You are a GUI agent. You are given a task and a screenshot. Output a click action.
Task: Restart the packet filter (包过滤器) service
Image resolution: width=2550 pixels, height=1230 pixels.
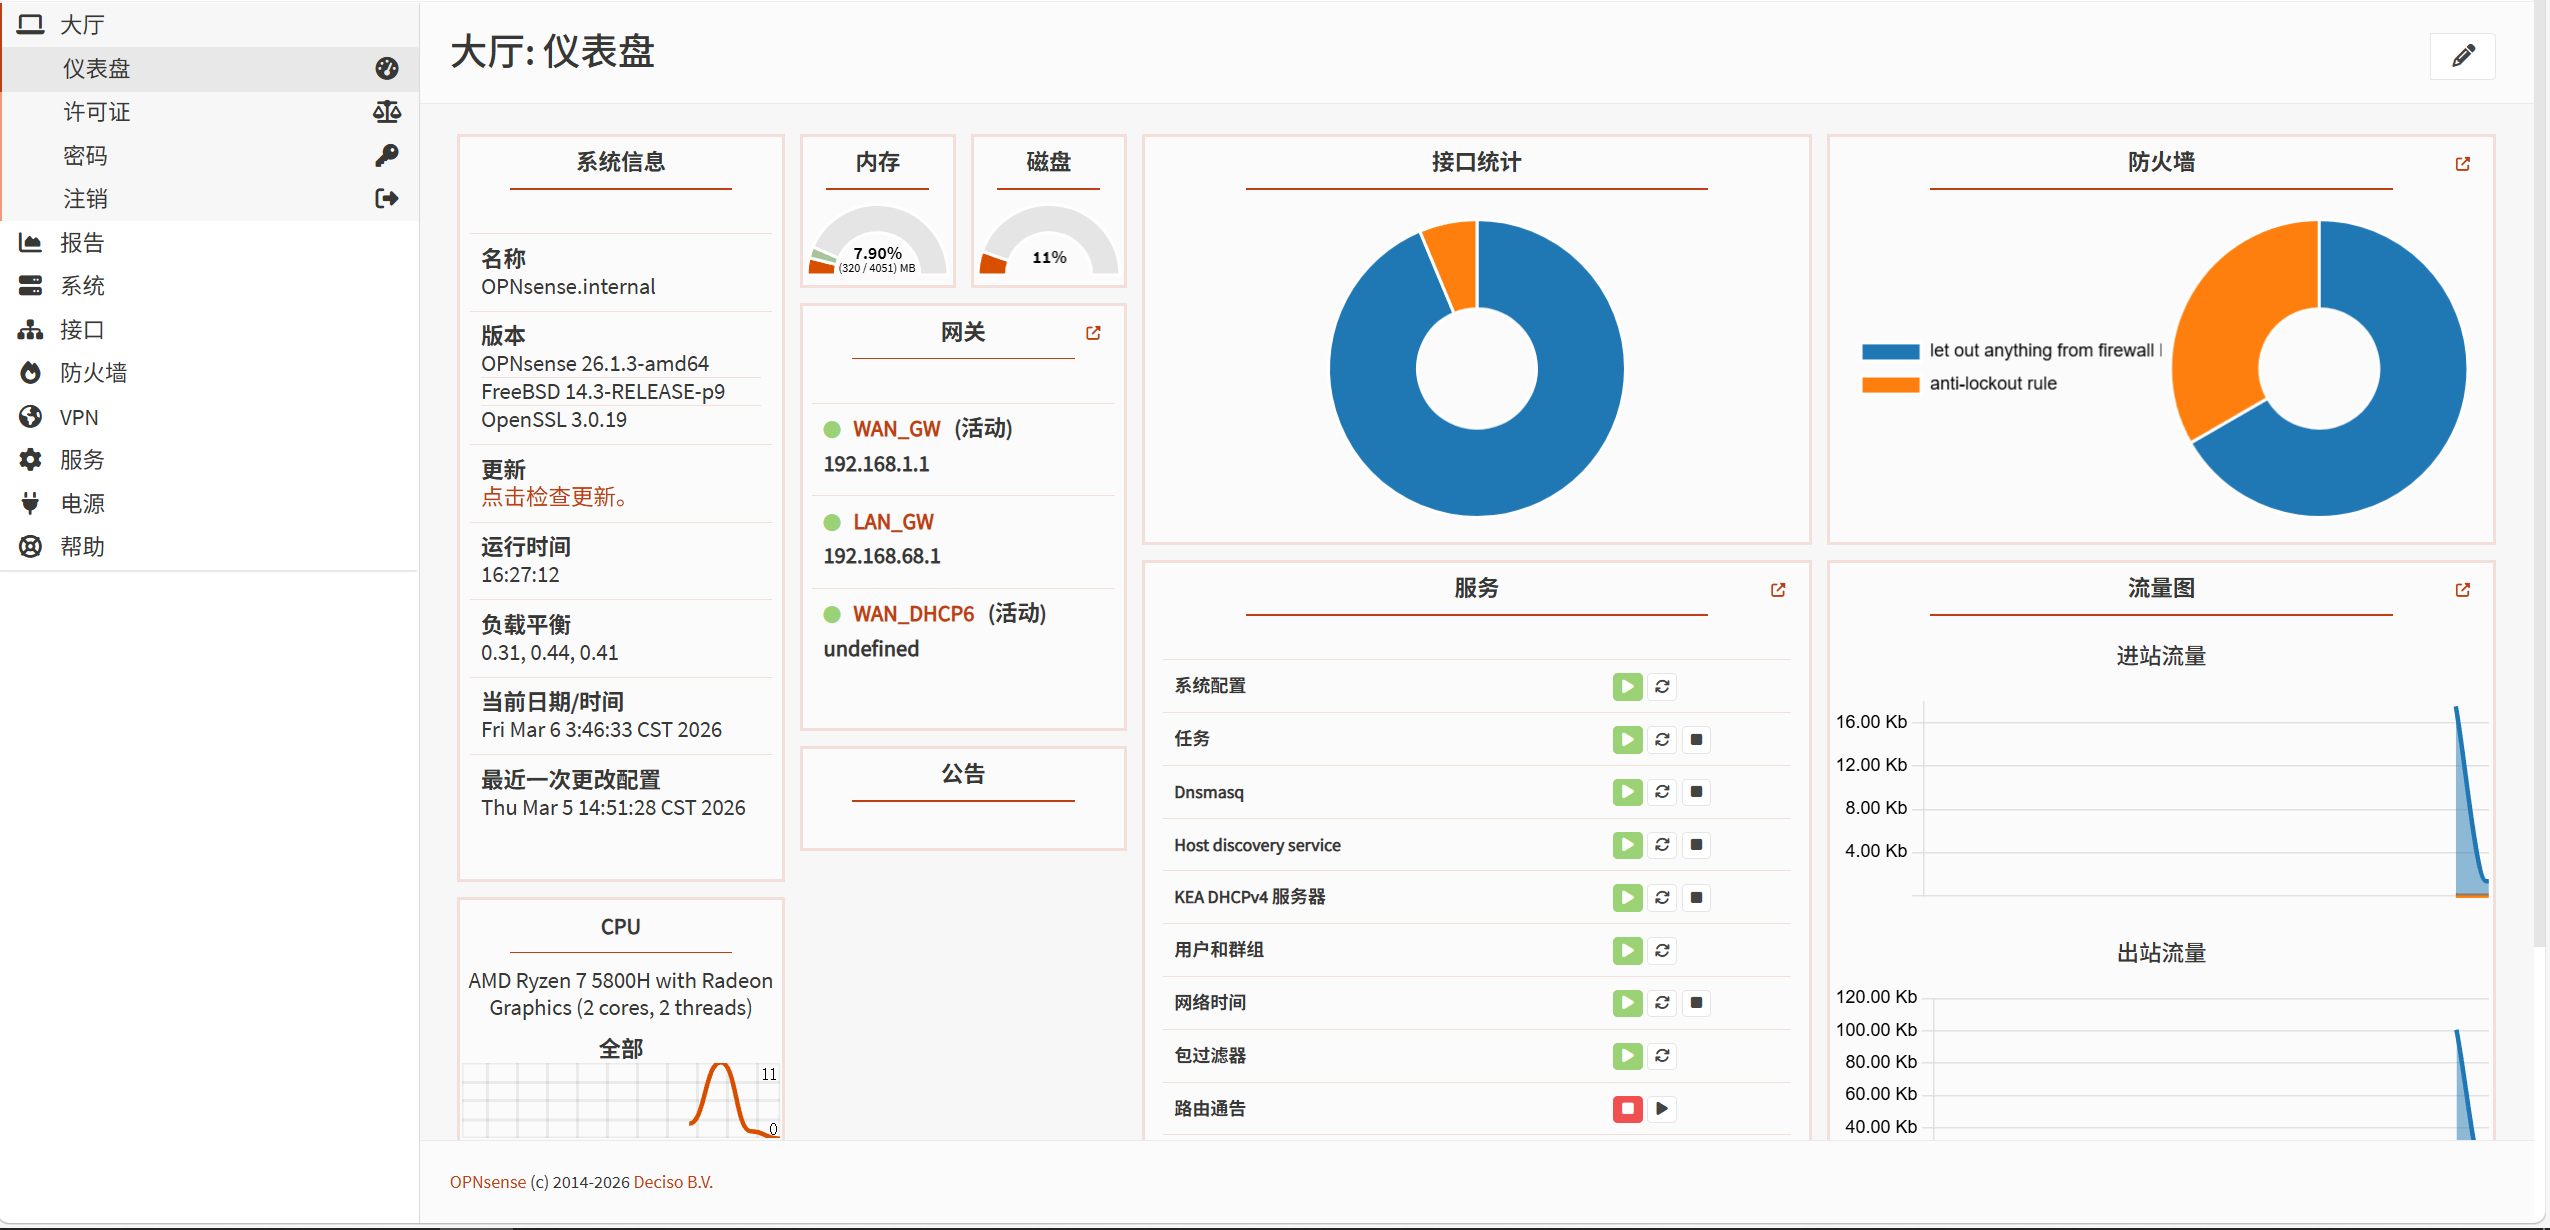pos(1662,1056)
